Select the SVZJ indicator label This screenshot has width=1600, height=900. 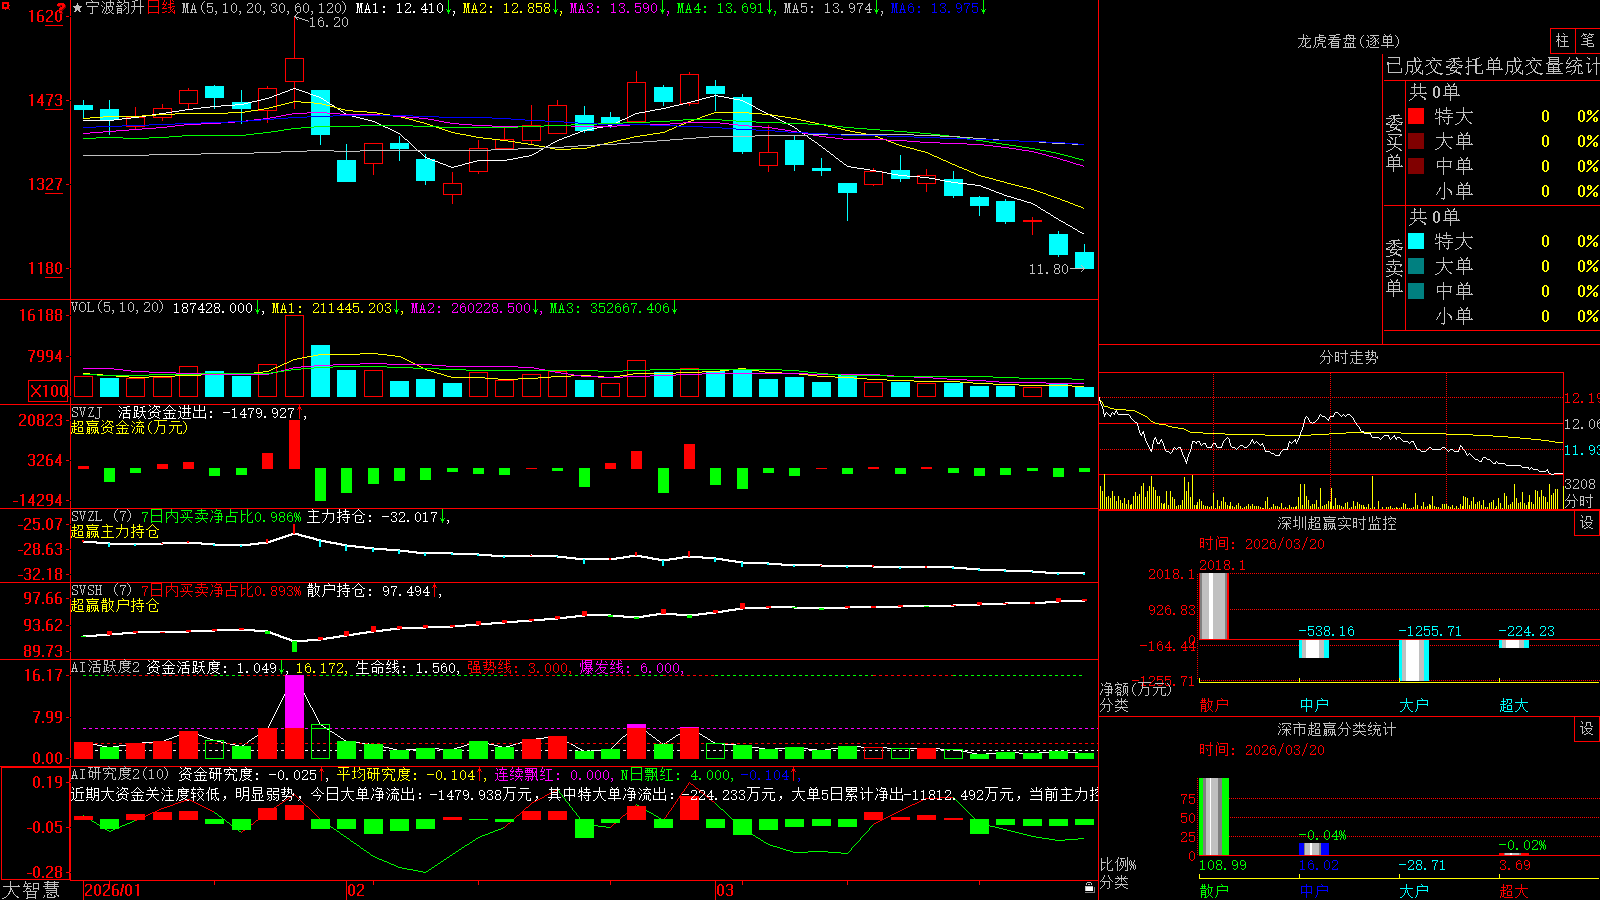point(87,412)
